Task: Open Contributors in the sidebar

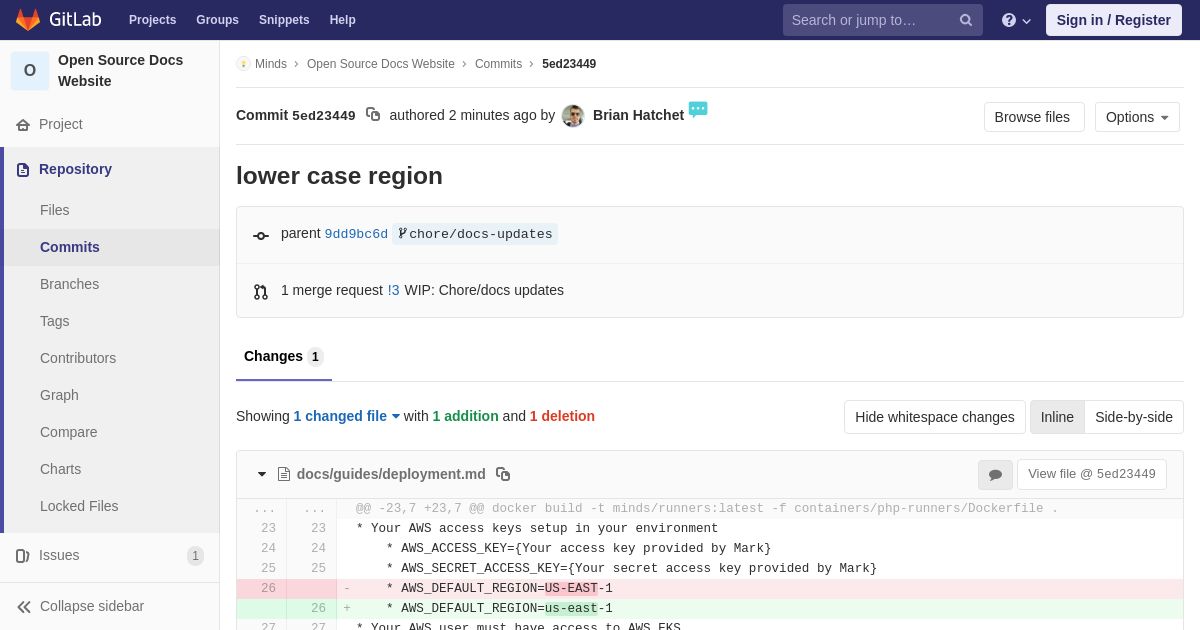Action: (x=78, y=358)
